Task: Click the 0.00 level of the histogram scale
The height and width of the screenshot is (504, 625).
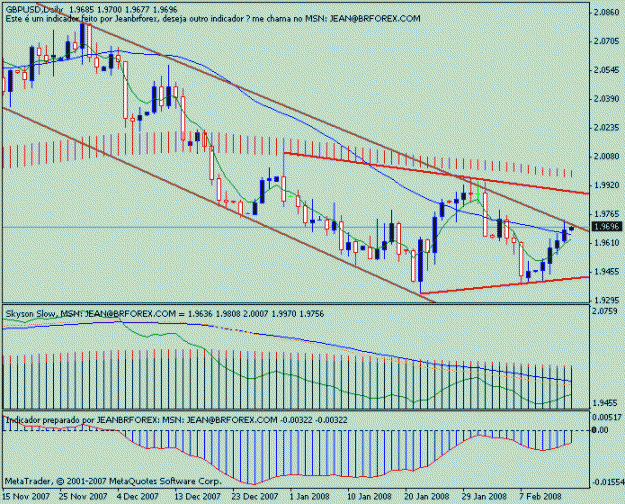Action: pos(600,430)
